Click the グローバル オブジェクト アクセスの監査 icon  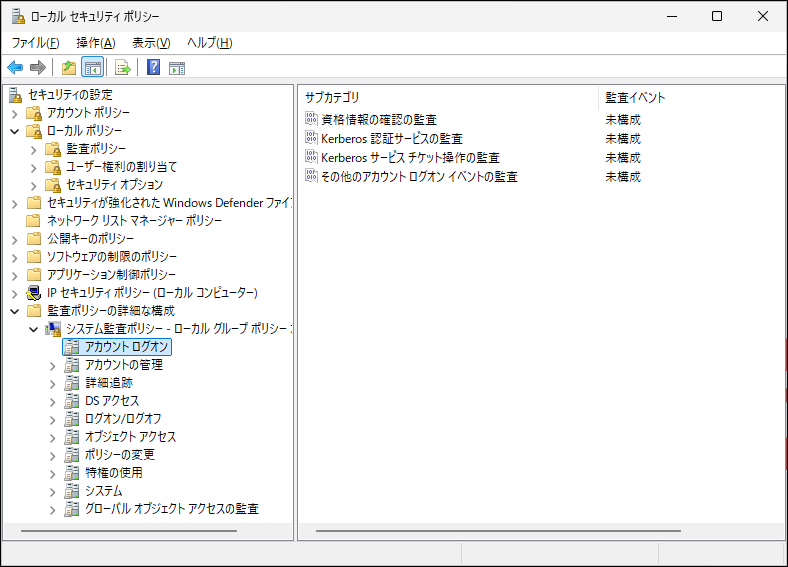click(x=72, y=509)
